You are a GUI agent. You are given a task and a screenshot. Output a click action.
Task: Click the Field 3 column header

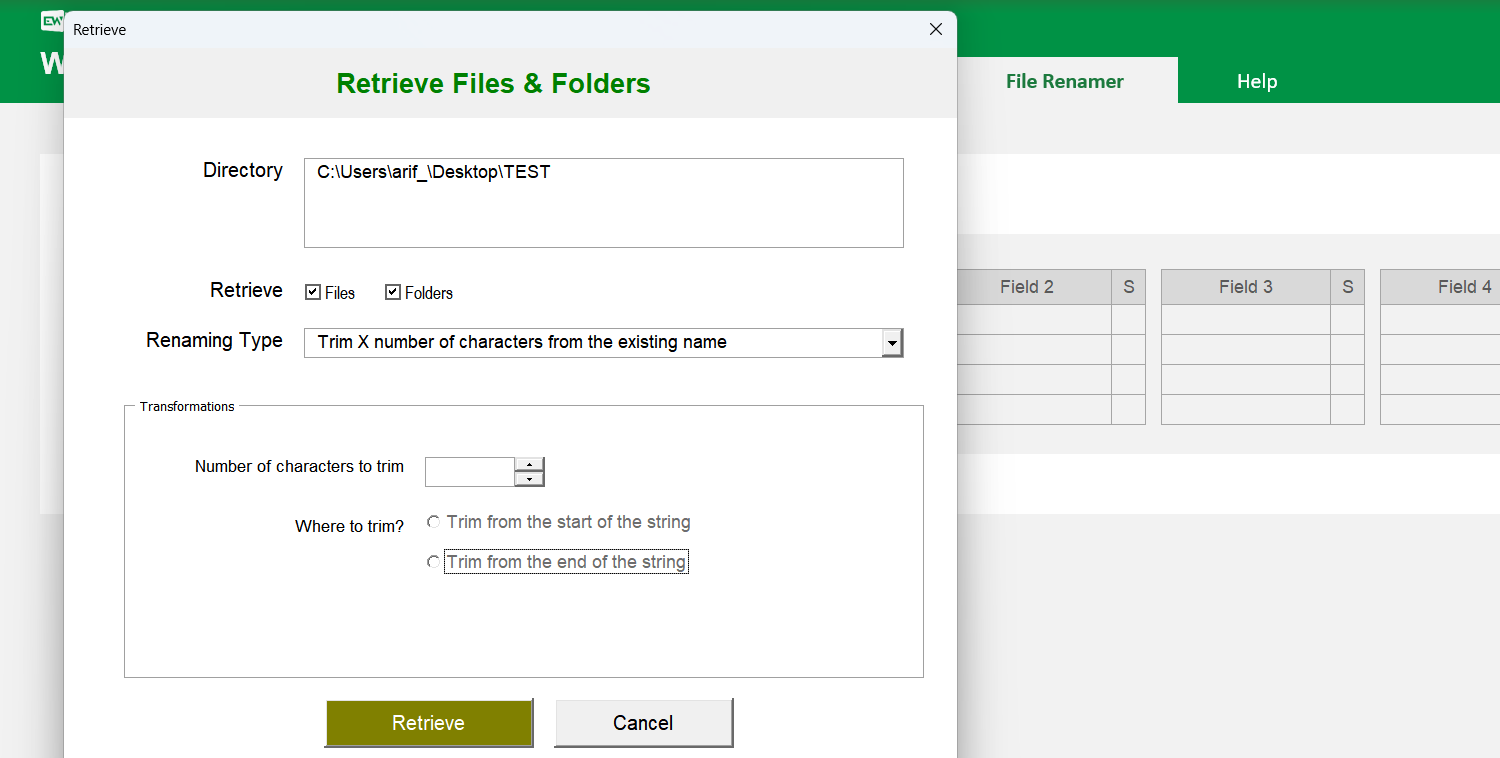(x=1245, y=287)
